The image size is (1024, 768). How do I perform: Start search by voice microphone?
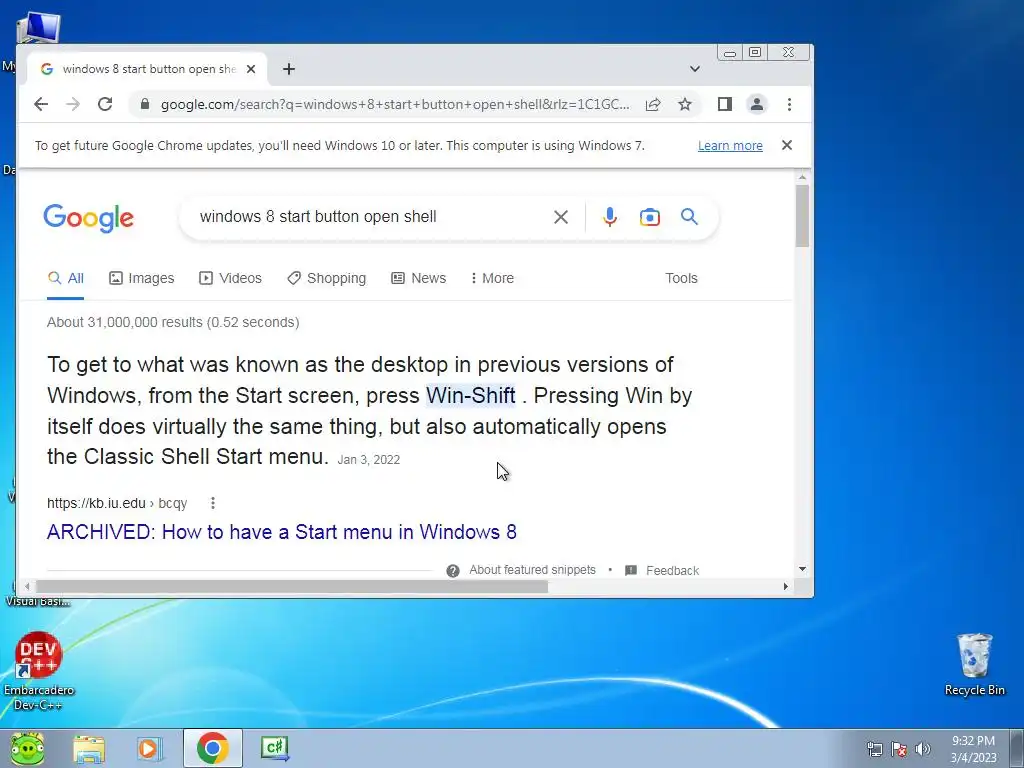pyautogui.click(x=609, y=217)
